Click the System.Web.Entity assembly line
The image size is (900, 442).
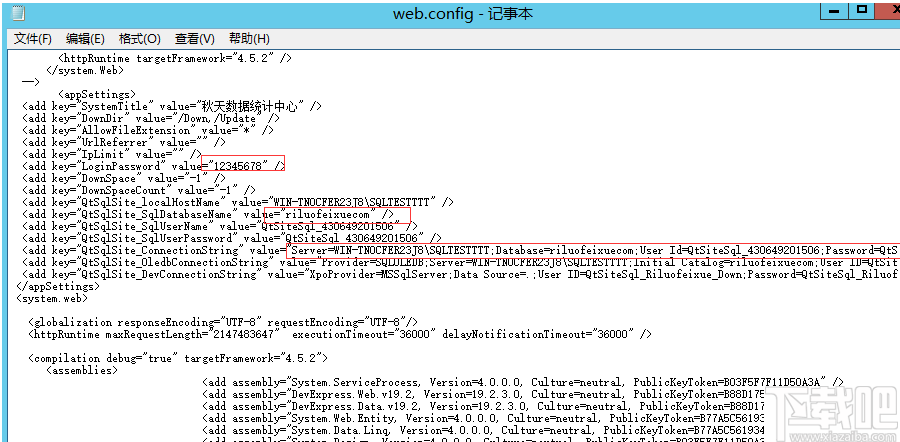(484, 418)
